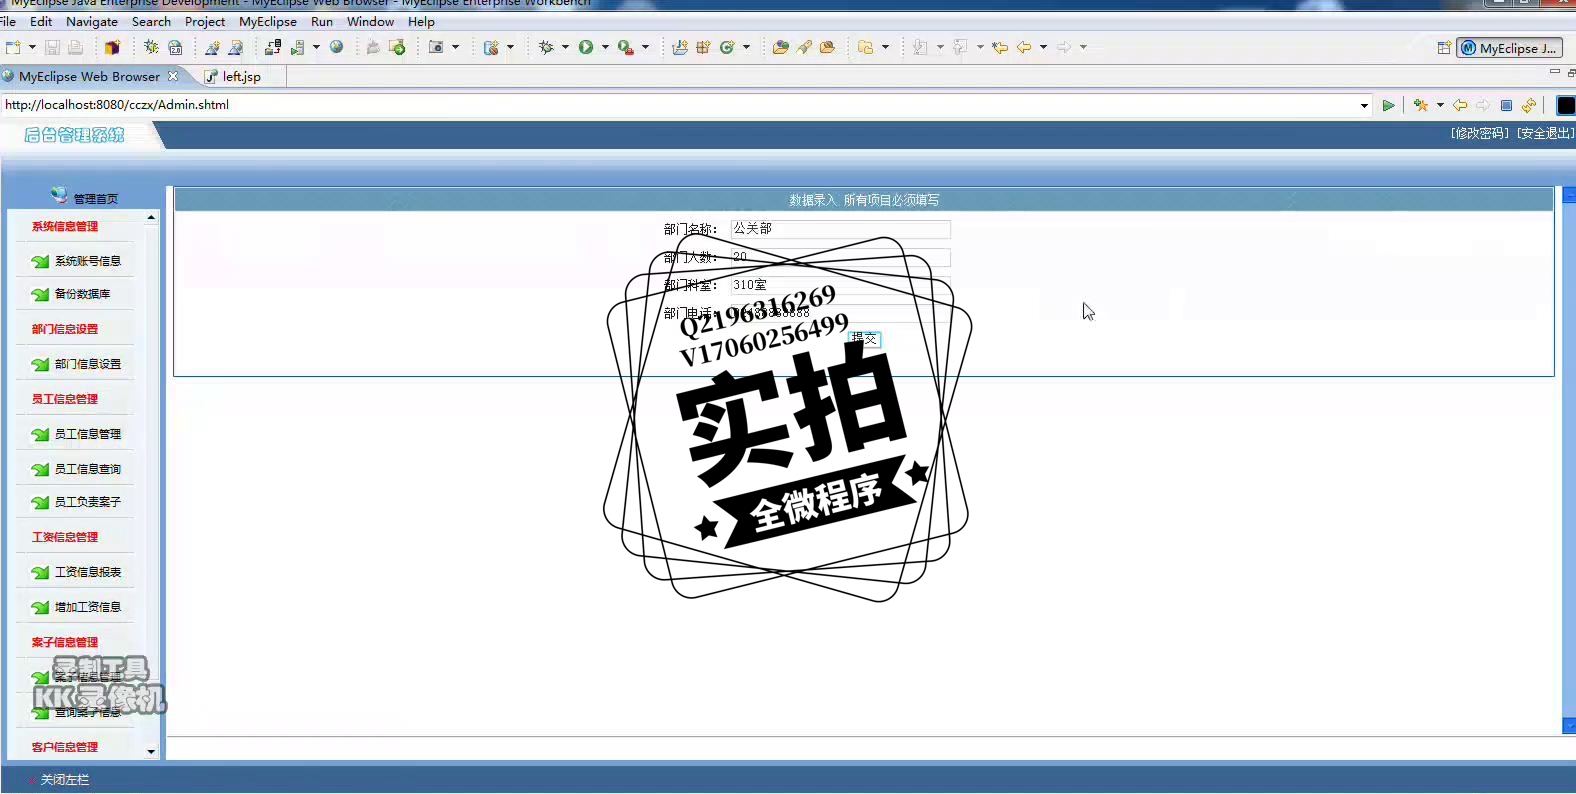1576x794 pixels.
Task: Click the 系统信息管理 section header
Action: [x=65, y=227]
